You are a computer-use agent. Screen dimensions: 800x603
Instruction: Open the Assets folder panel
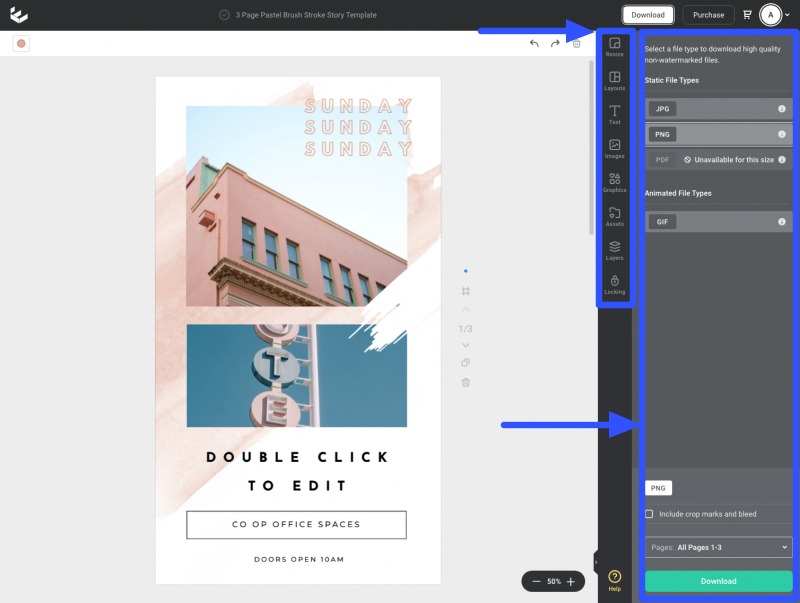click(614, 216)
